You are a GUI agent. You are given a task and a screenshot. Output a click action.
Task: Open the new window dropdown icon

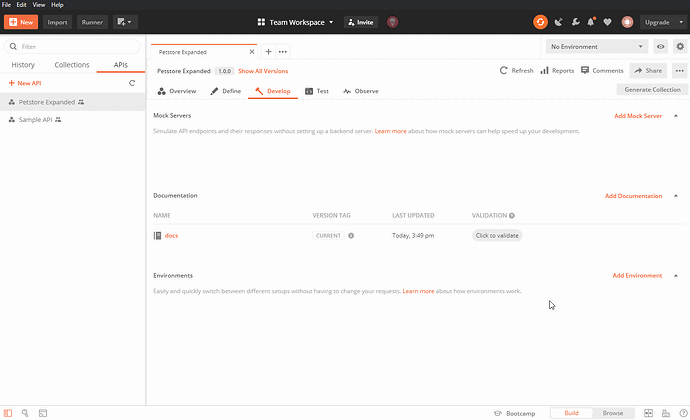tap(125, 22)
